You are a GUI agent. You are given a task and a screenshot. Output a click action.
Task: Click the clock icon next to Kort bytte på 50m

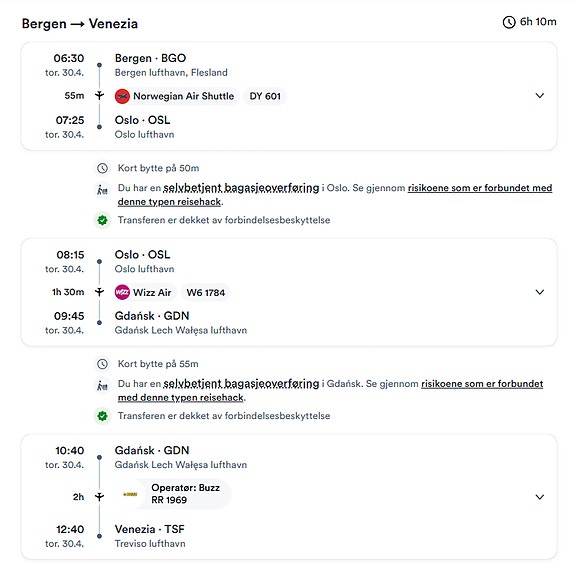102,168
